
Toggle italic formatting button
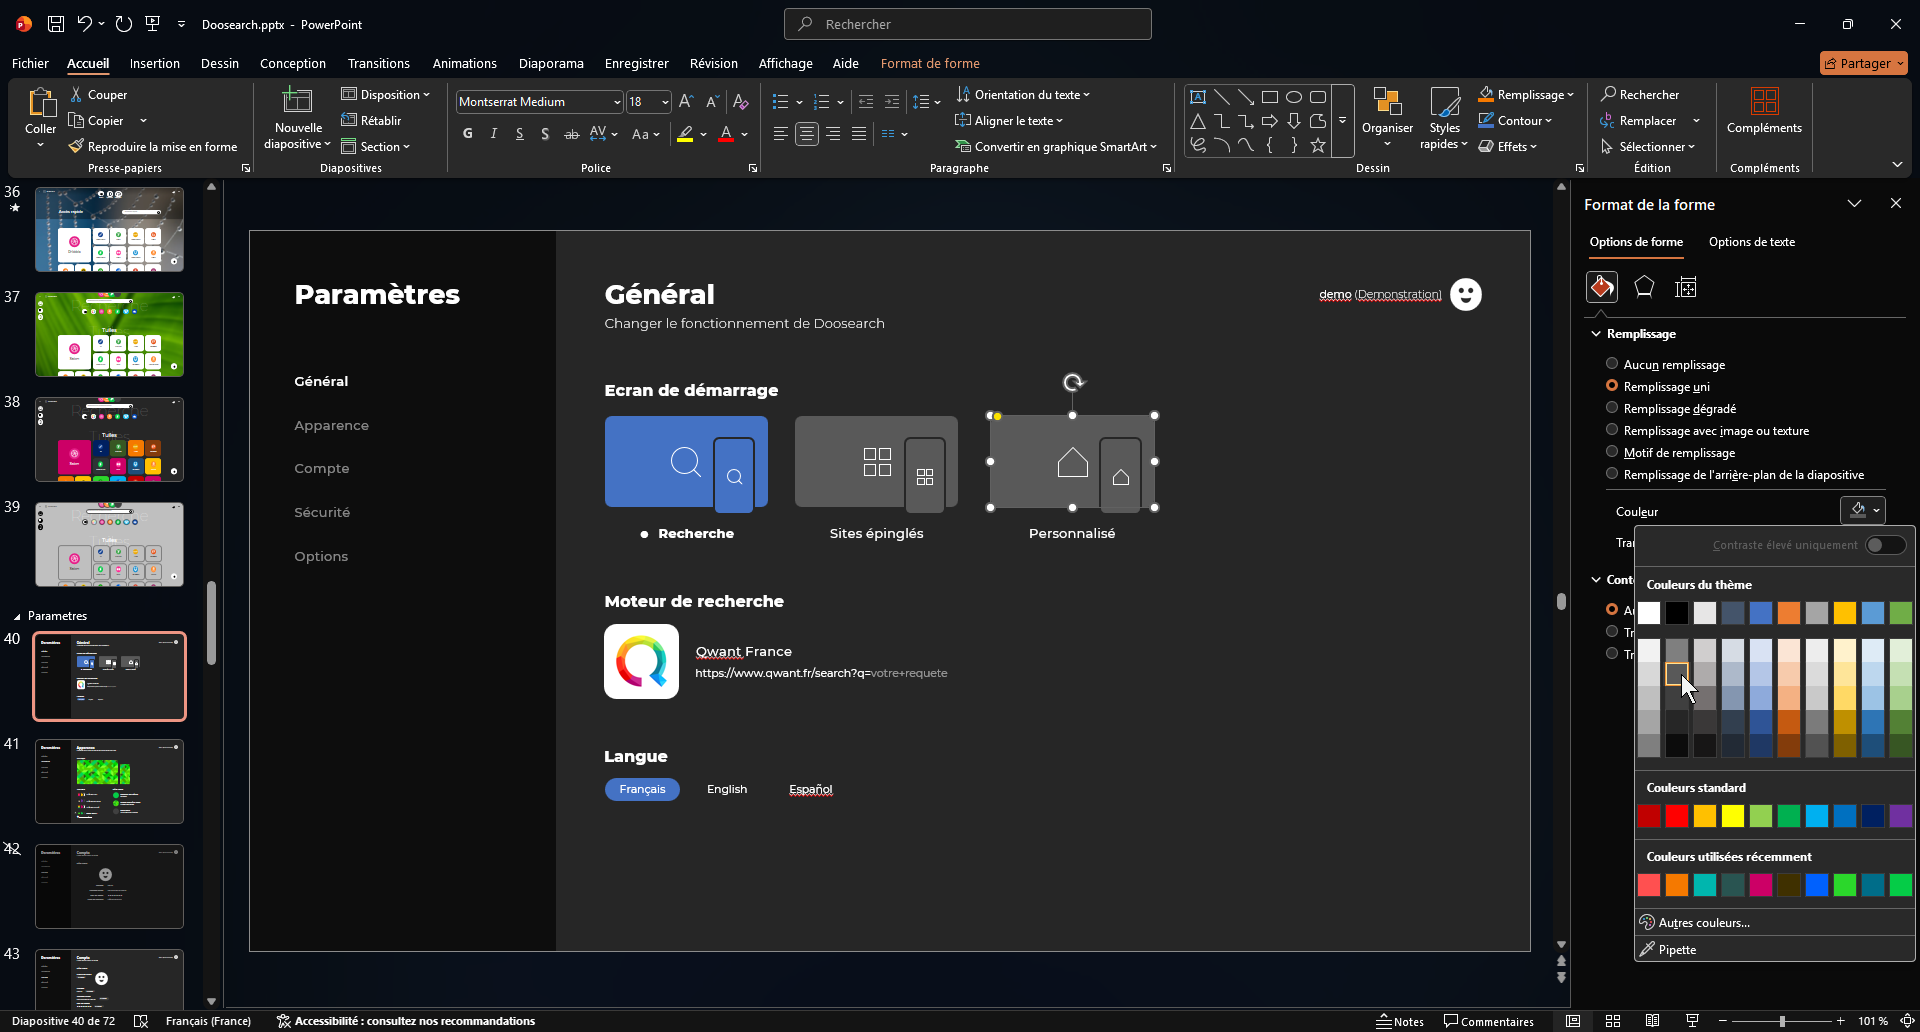point(494,134)
